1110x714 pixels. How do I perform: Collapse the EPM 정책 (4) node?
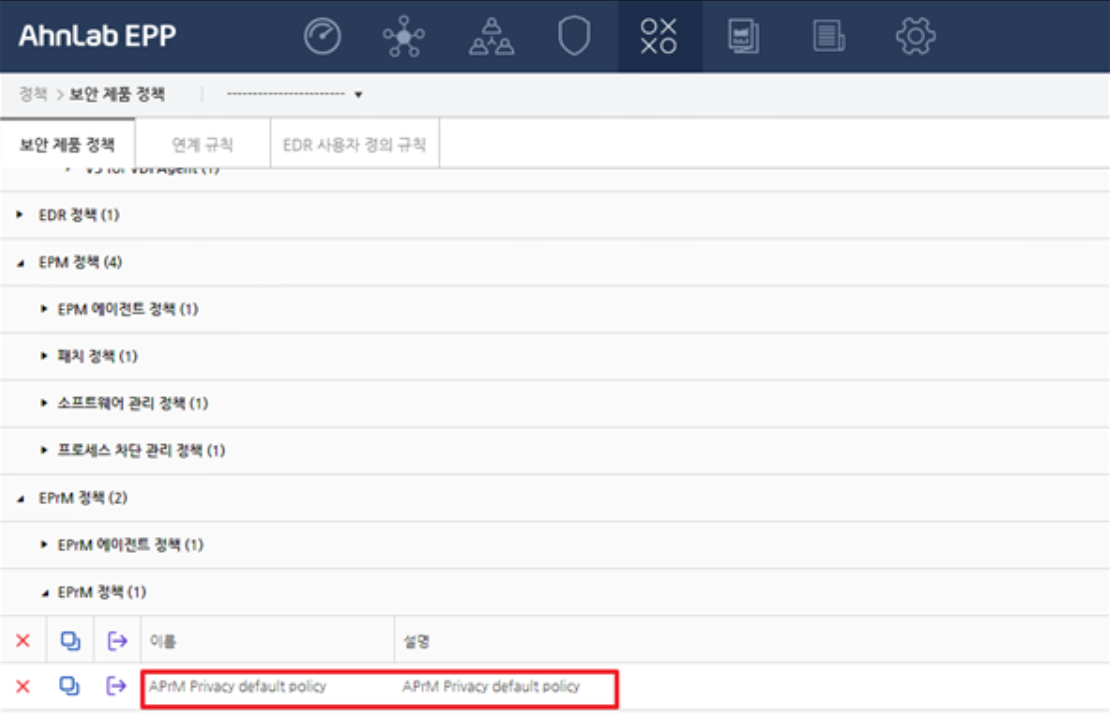[x=20, y=263]
